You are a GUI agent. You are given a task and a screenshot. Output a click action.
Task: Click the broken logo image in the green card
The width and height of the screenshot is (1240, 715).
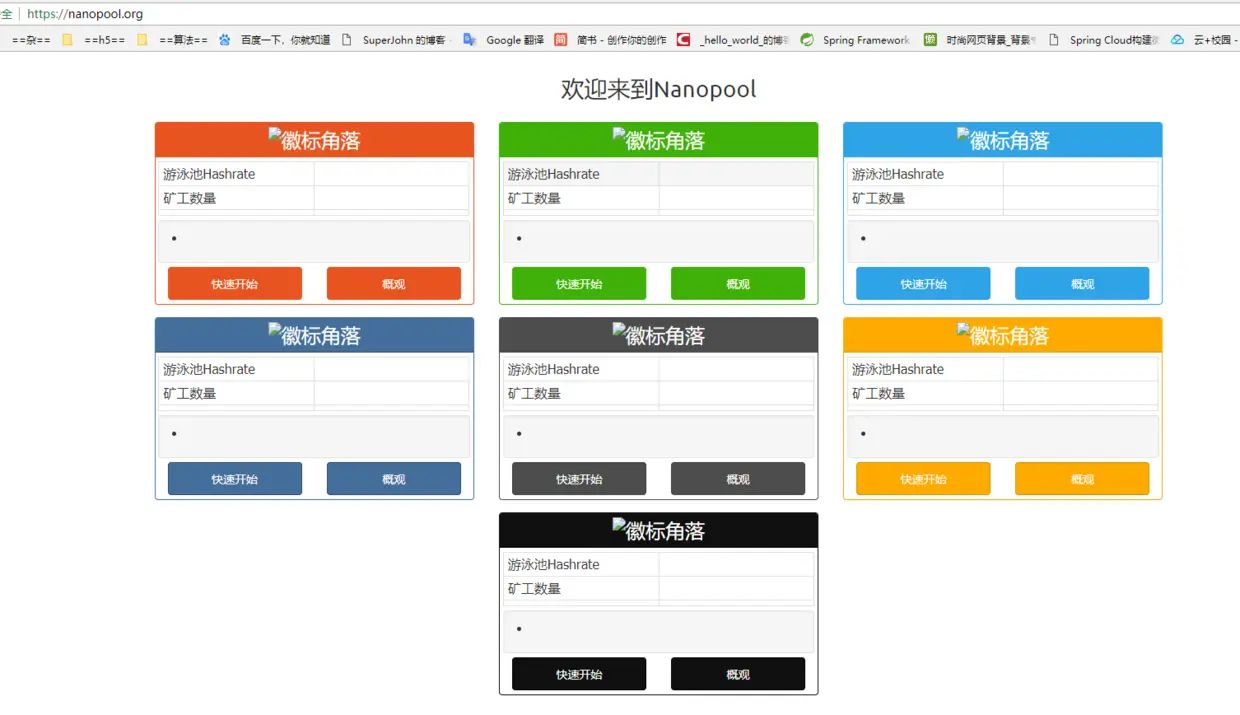pyautogui.click(x=658, y=140)
